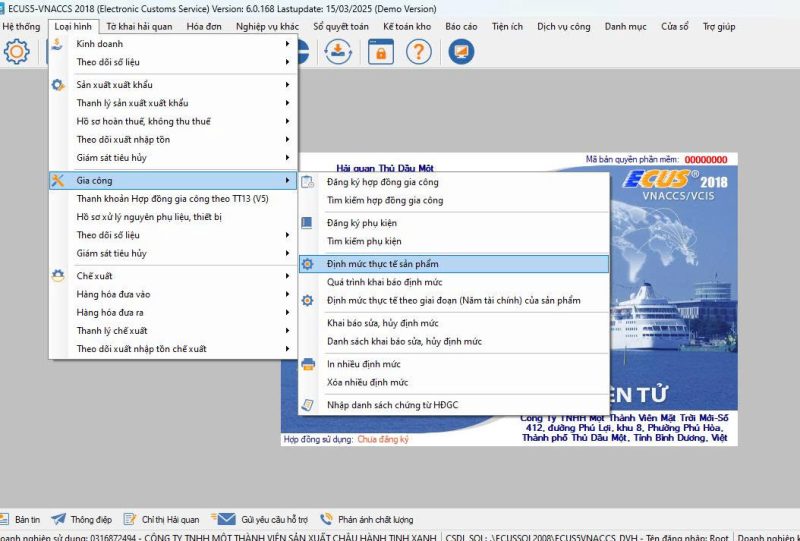
Task: Open the Tờ khai hải quan menu
Action: click(139, 27)
